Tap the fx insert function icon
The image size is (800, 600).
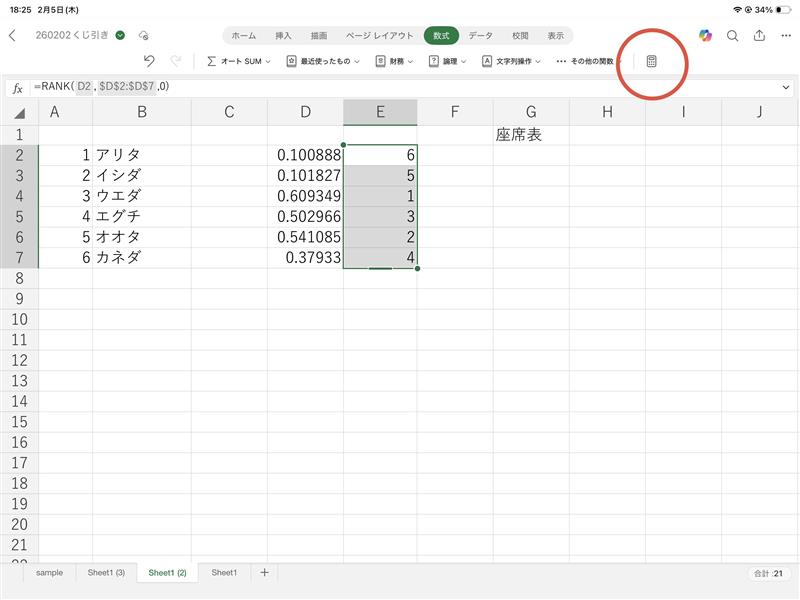17,87
